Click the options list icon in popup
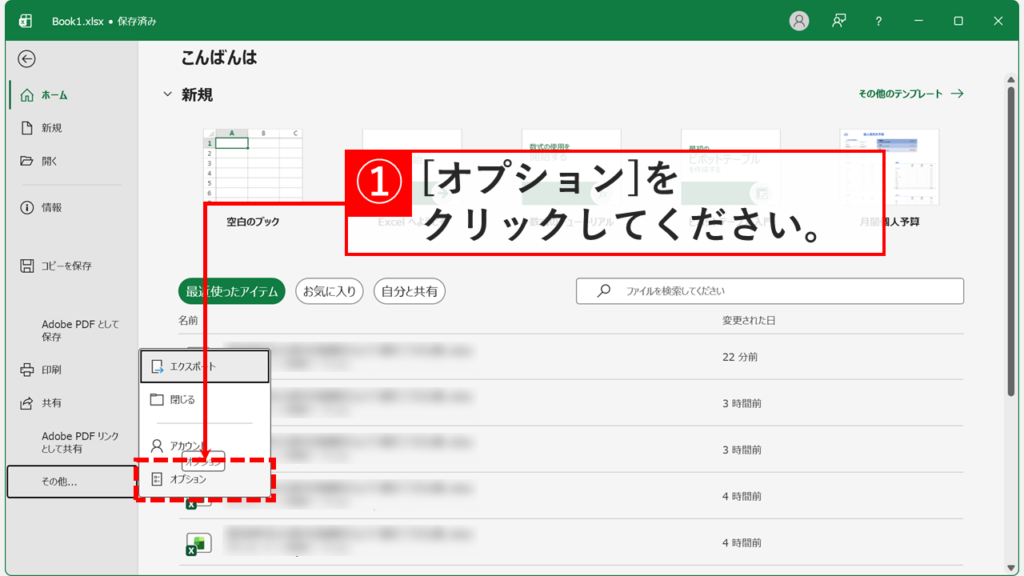Image resolution: width=1024 pixels, height=576 pixels. click(157, 479)
